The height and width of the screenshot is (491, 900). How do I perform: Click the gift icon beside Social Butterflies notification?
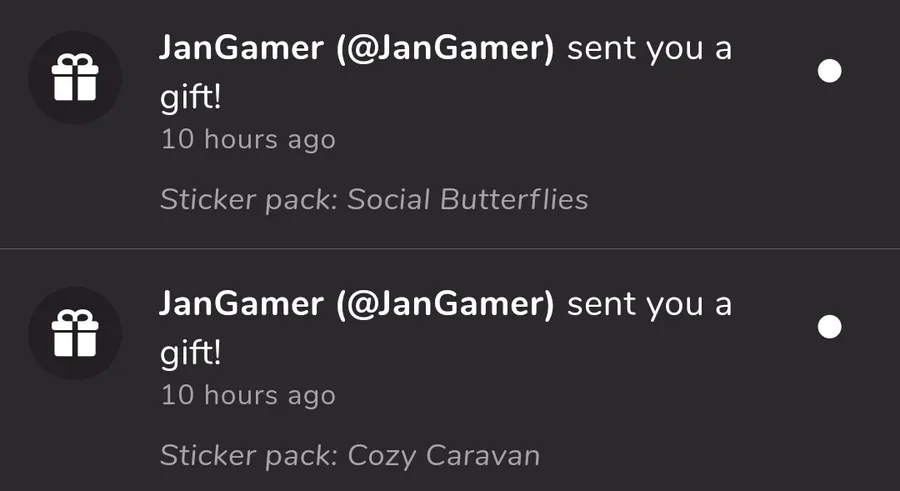pos(75,77)
